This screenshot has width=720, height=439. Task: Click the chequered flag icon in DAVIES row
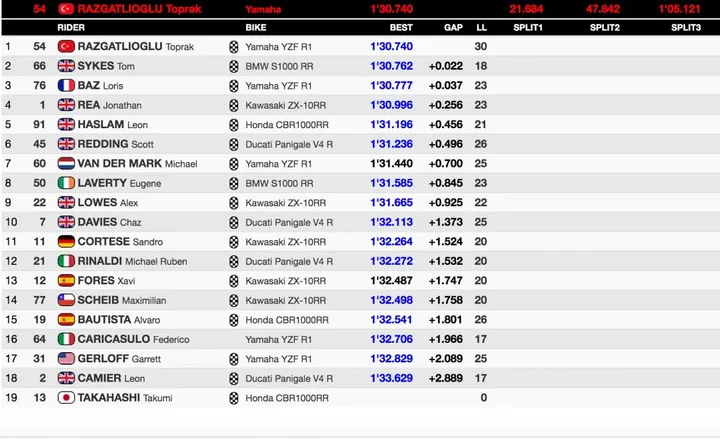tap(234, 222)
